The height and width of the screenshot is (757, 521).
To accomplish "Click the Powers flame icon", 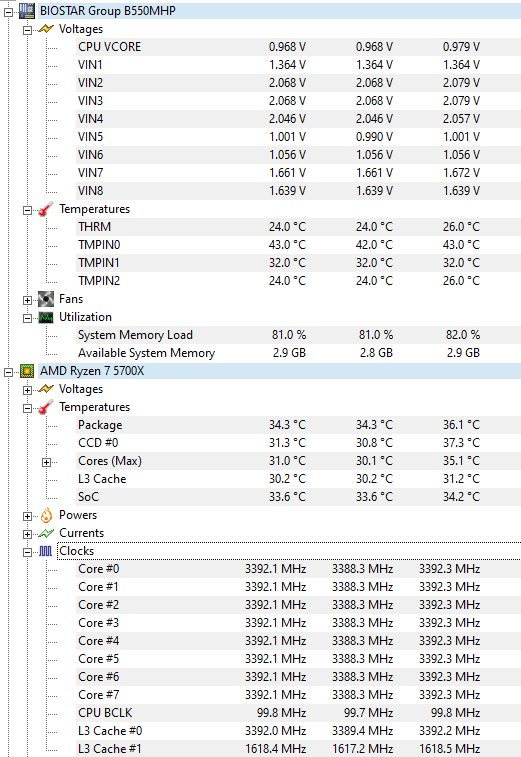I will point(46,515).
